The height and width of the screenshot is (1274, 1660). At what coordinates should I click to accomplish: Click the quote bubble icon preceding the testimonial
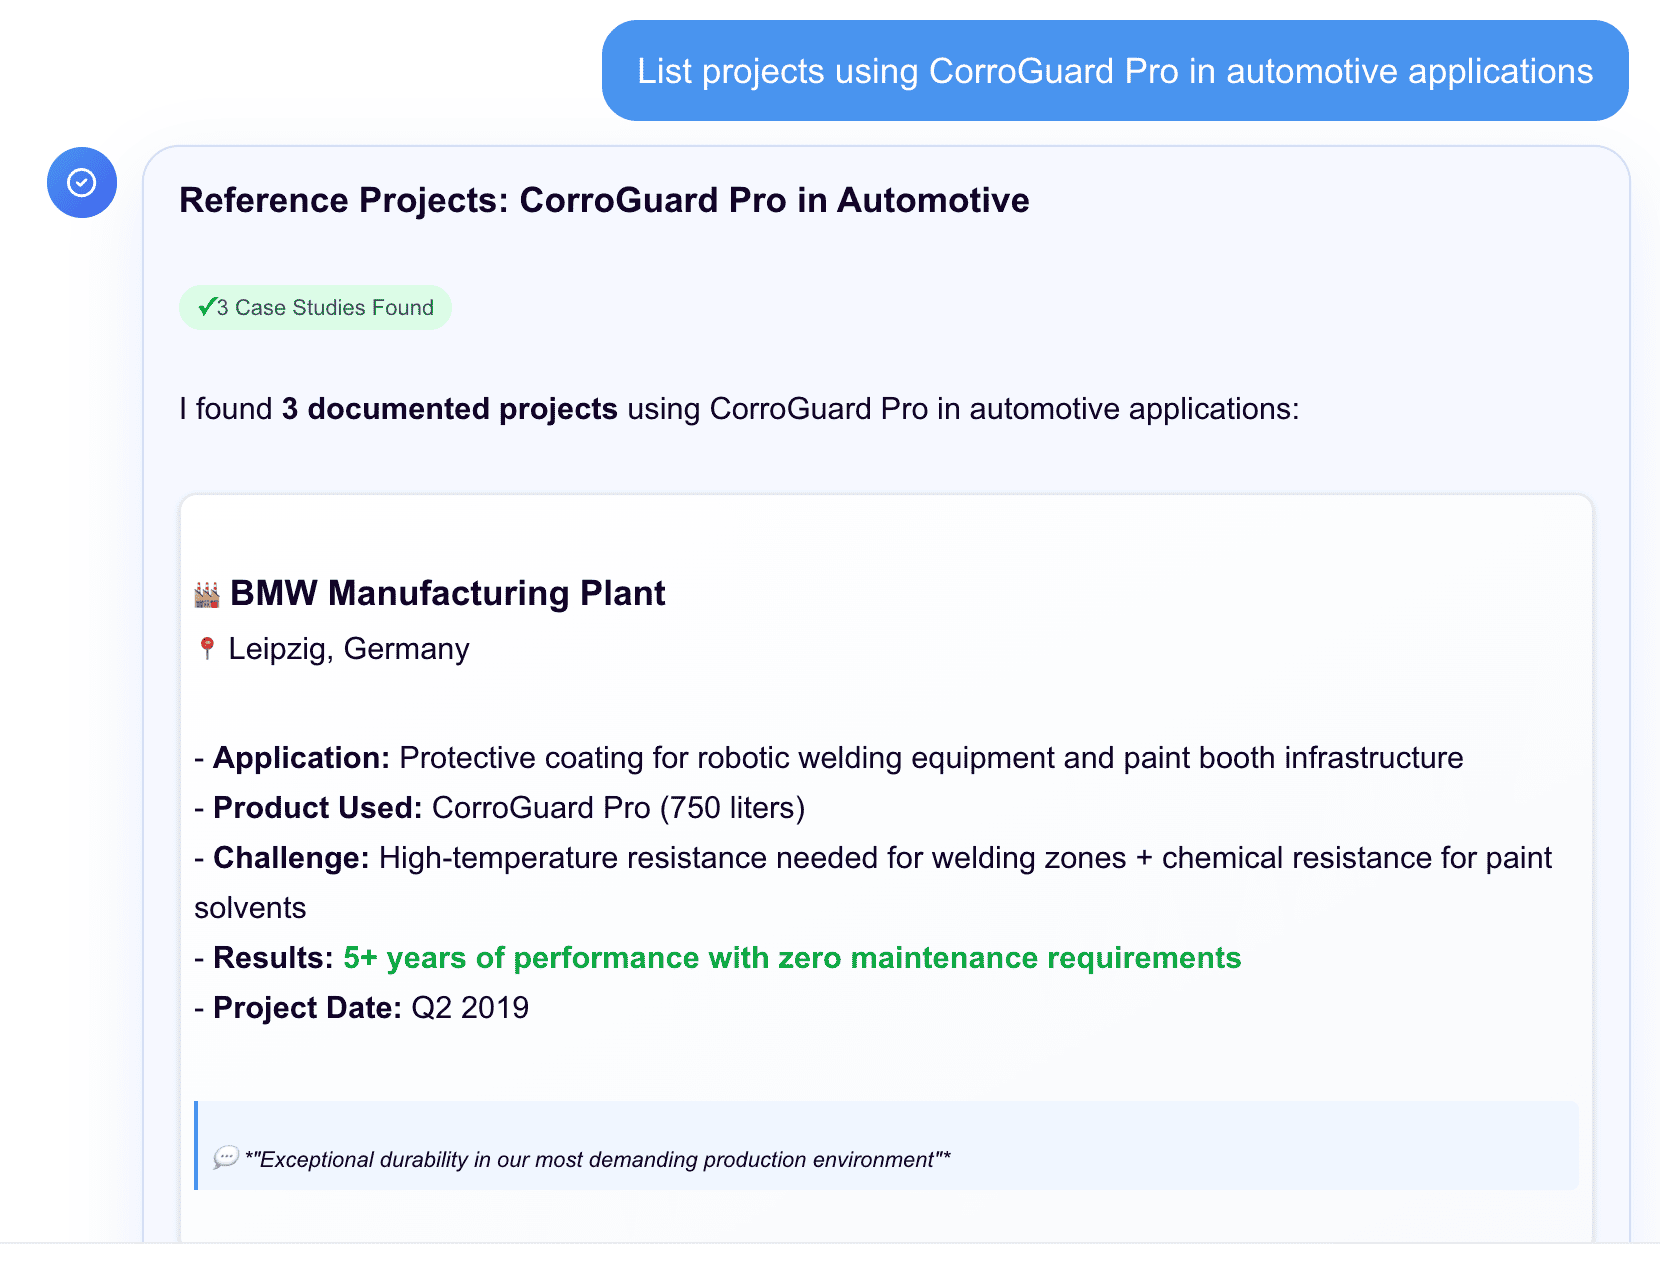click(x=226, y=1159)
